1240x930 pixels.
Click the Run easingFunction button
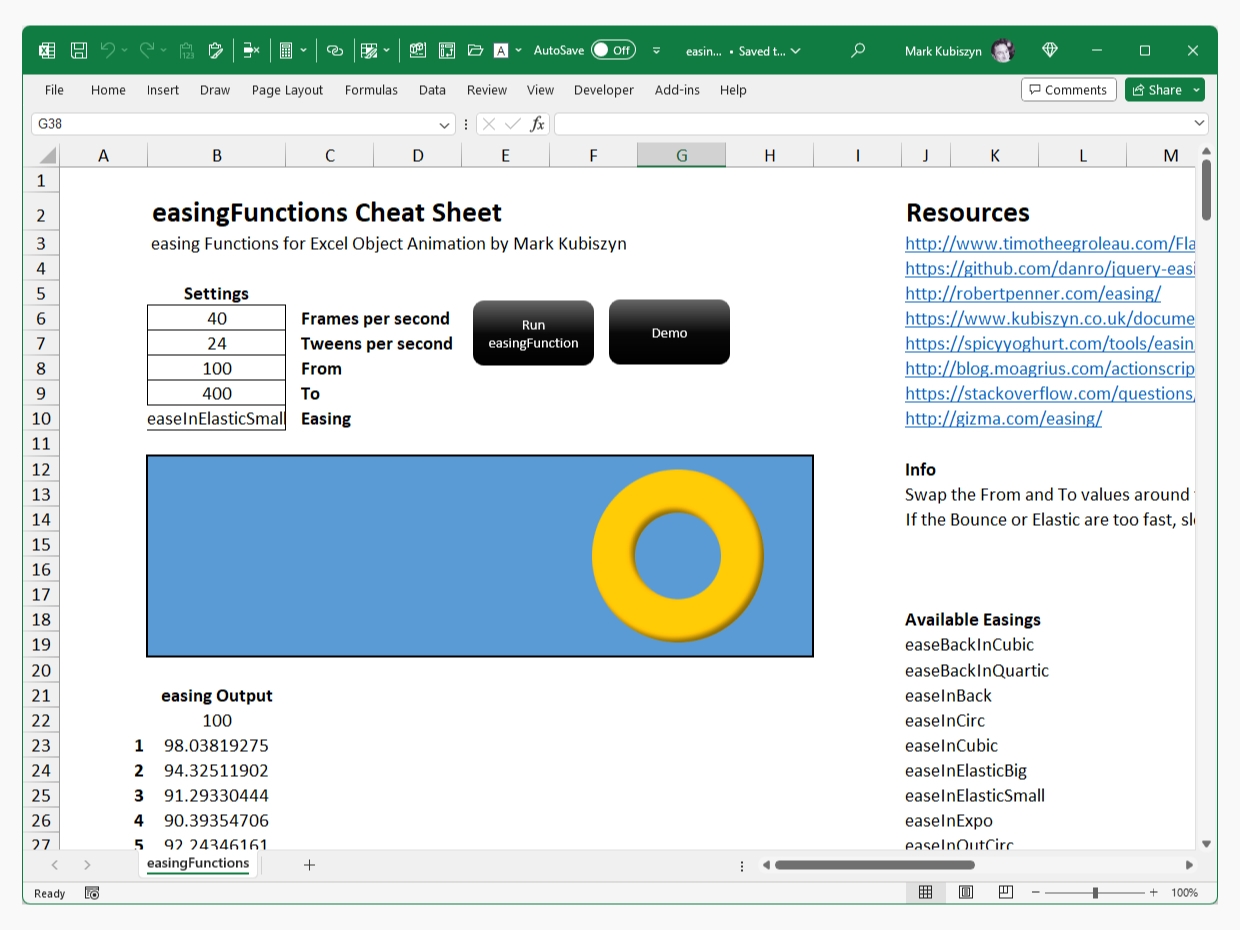(533, 334)
